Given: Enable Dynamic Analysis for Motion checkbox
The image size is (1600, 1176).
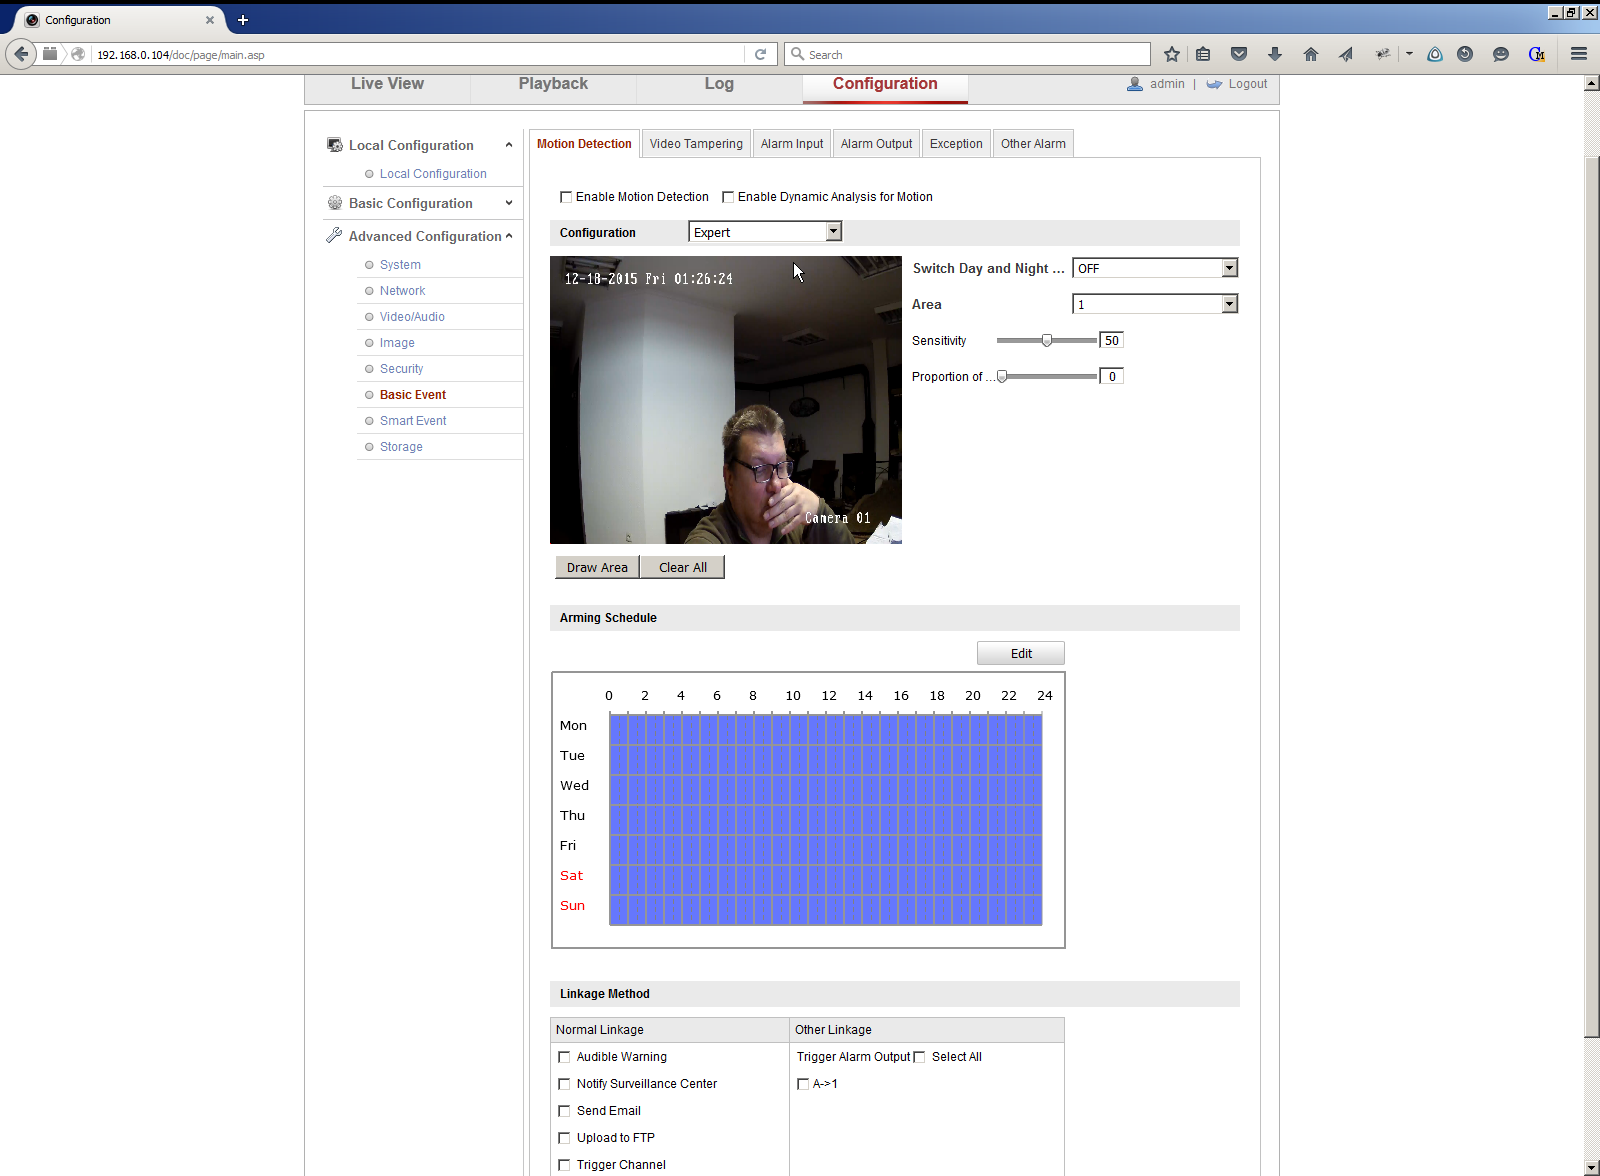Looking at the screenshot, I should pos(728,197).
